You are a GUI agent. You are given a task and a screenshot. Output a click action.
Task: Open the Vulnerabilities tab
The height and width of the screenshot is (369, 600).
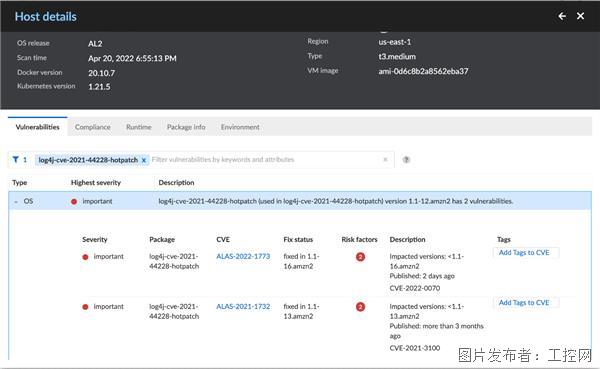[38, 127]
